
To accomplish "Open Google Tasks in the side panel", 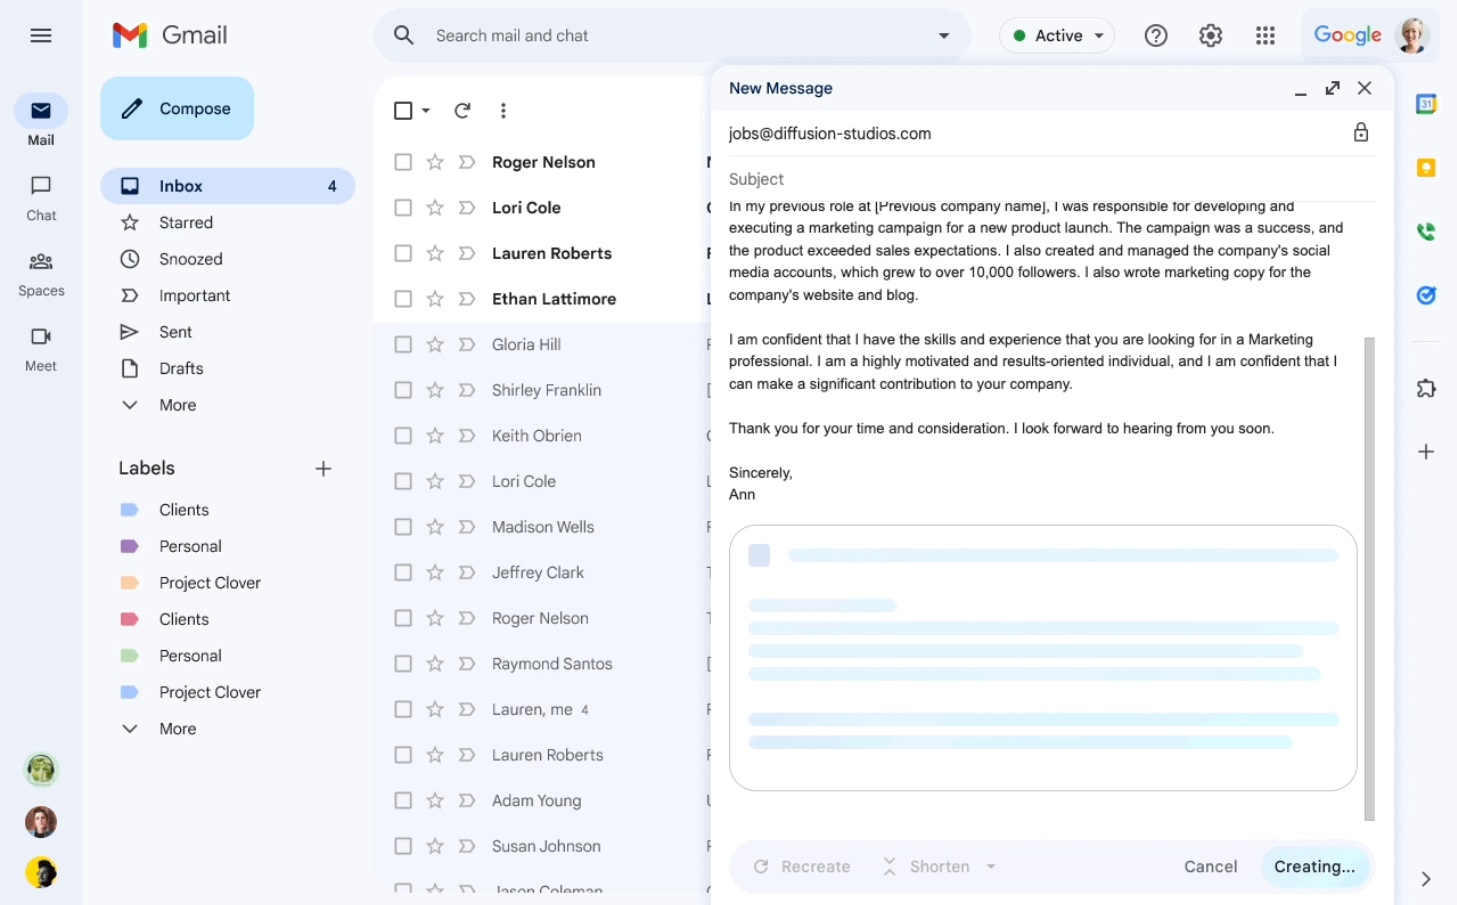I will point(1427,295).
